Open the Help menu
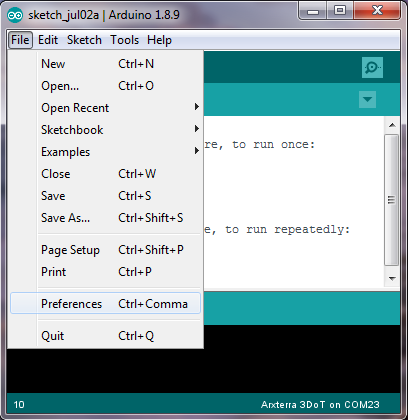Image resolution: width=408 pixels, height=420 pixels. tap(159, 40)
